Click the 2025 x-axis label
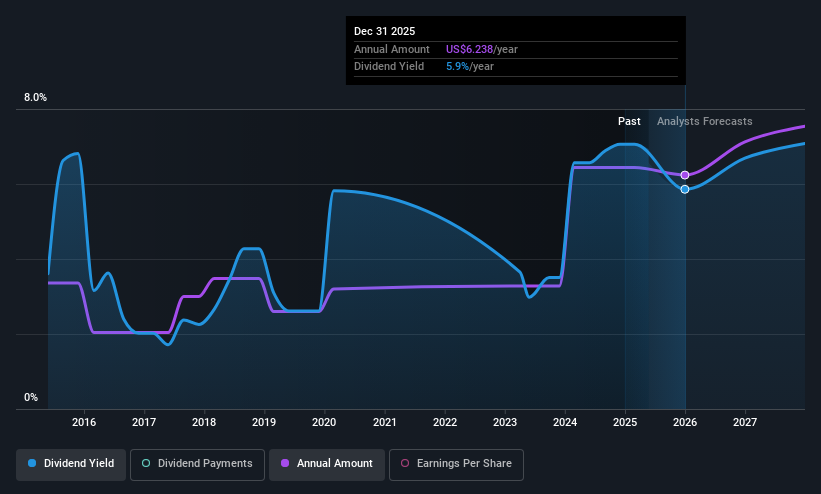The height and width of the screenshot is (494, 821). pyautogui.click(x=625, y=422)
